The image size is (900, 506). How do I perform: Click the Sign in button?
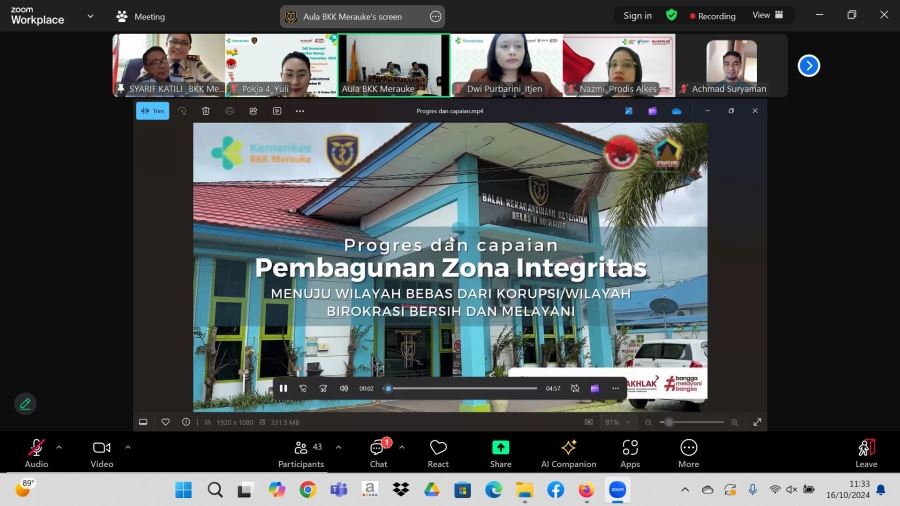[637, 16]
